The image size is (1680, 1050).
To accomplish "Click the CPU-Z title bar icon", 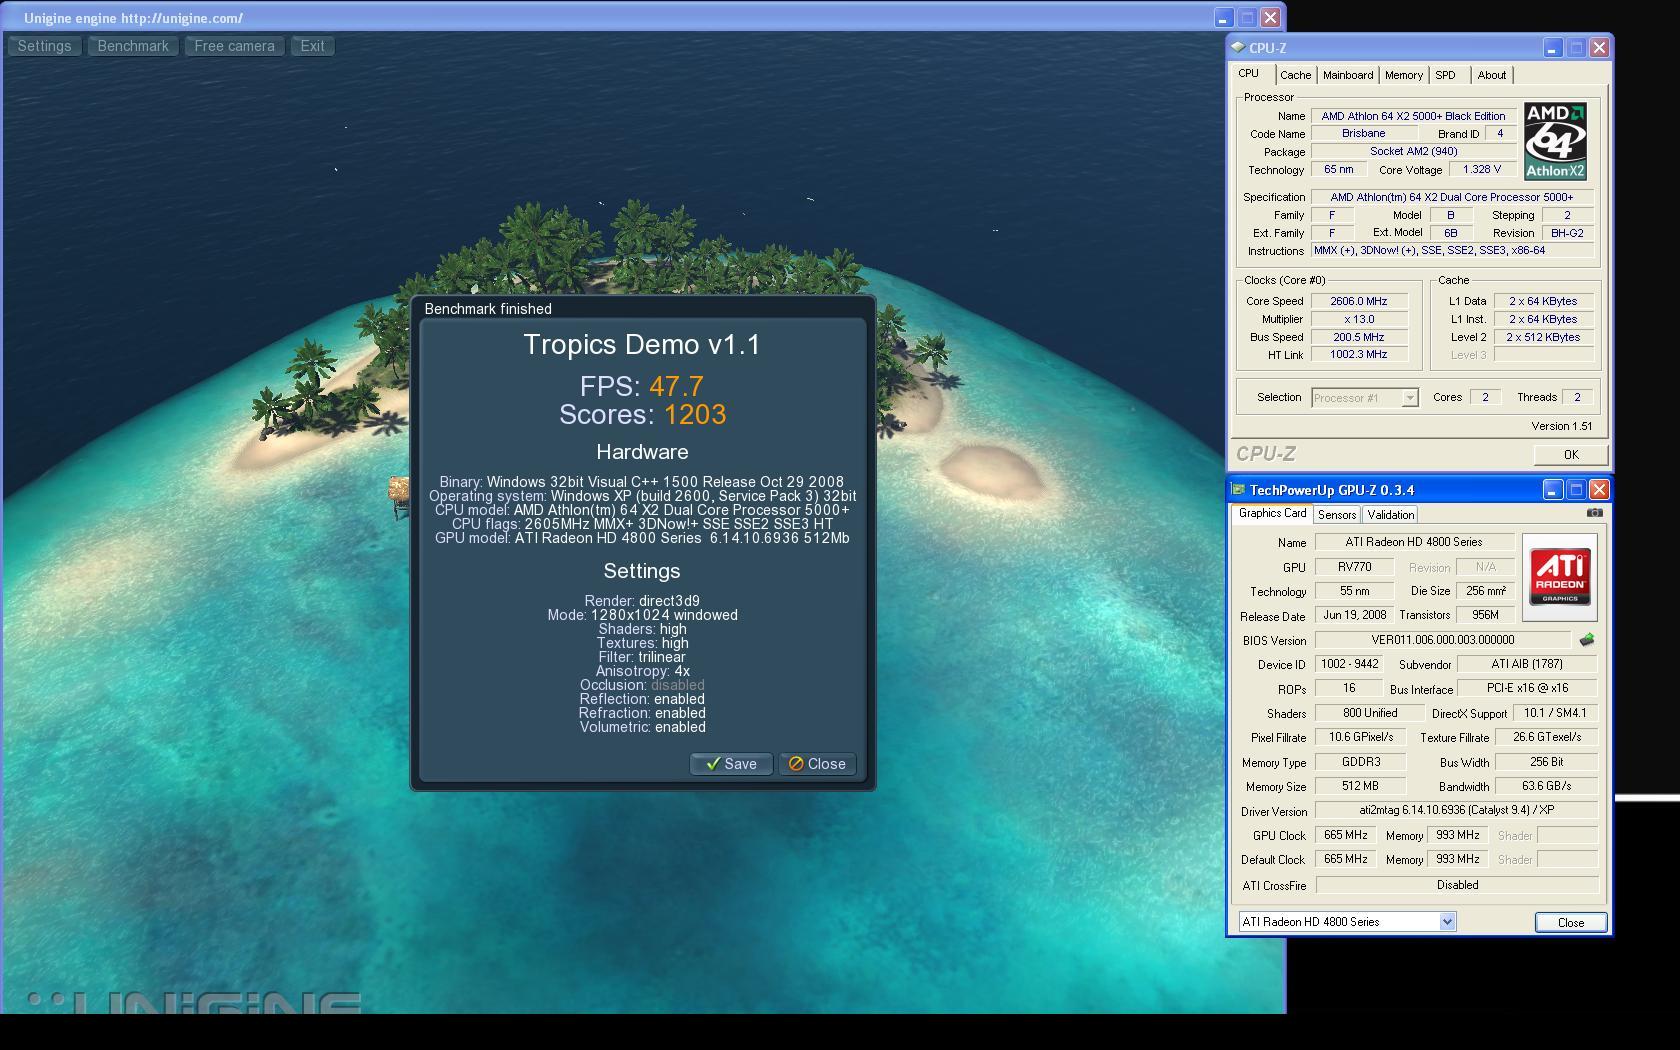I will [1238, 47].
